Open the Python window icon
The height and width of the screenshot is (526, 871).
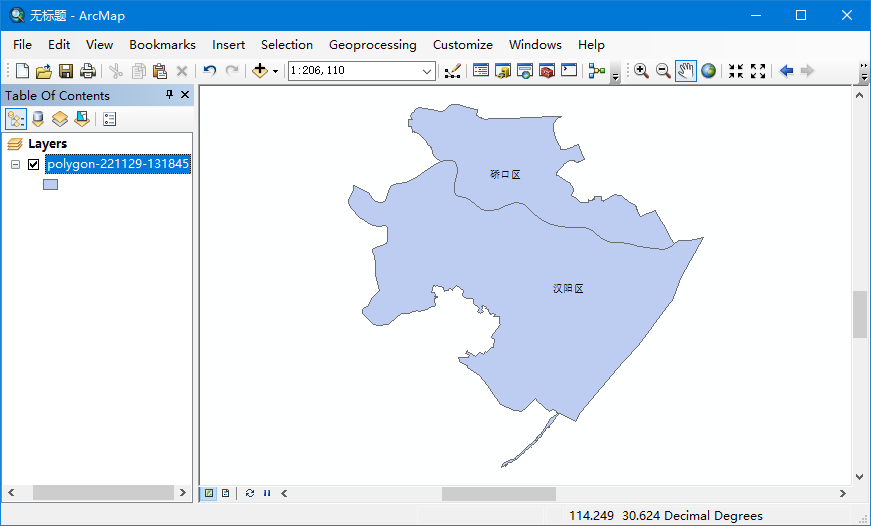(x=569, y=71)
